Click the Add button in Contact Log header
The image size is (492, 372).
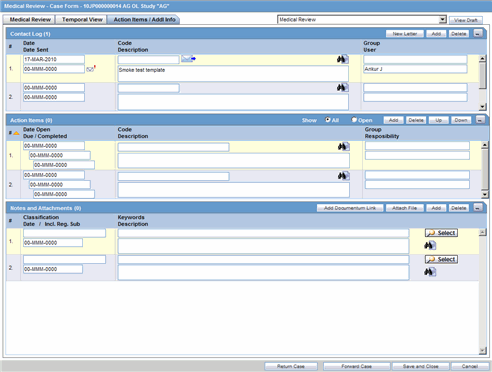pyautogui.click(x=436, y=34)
